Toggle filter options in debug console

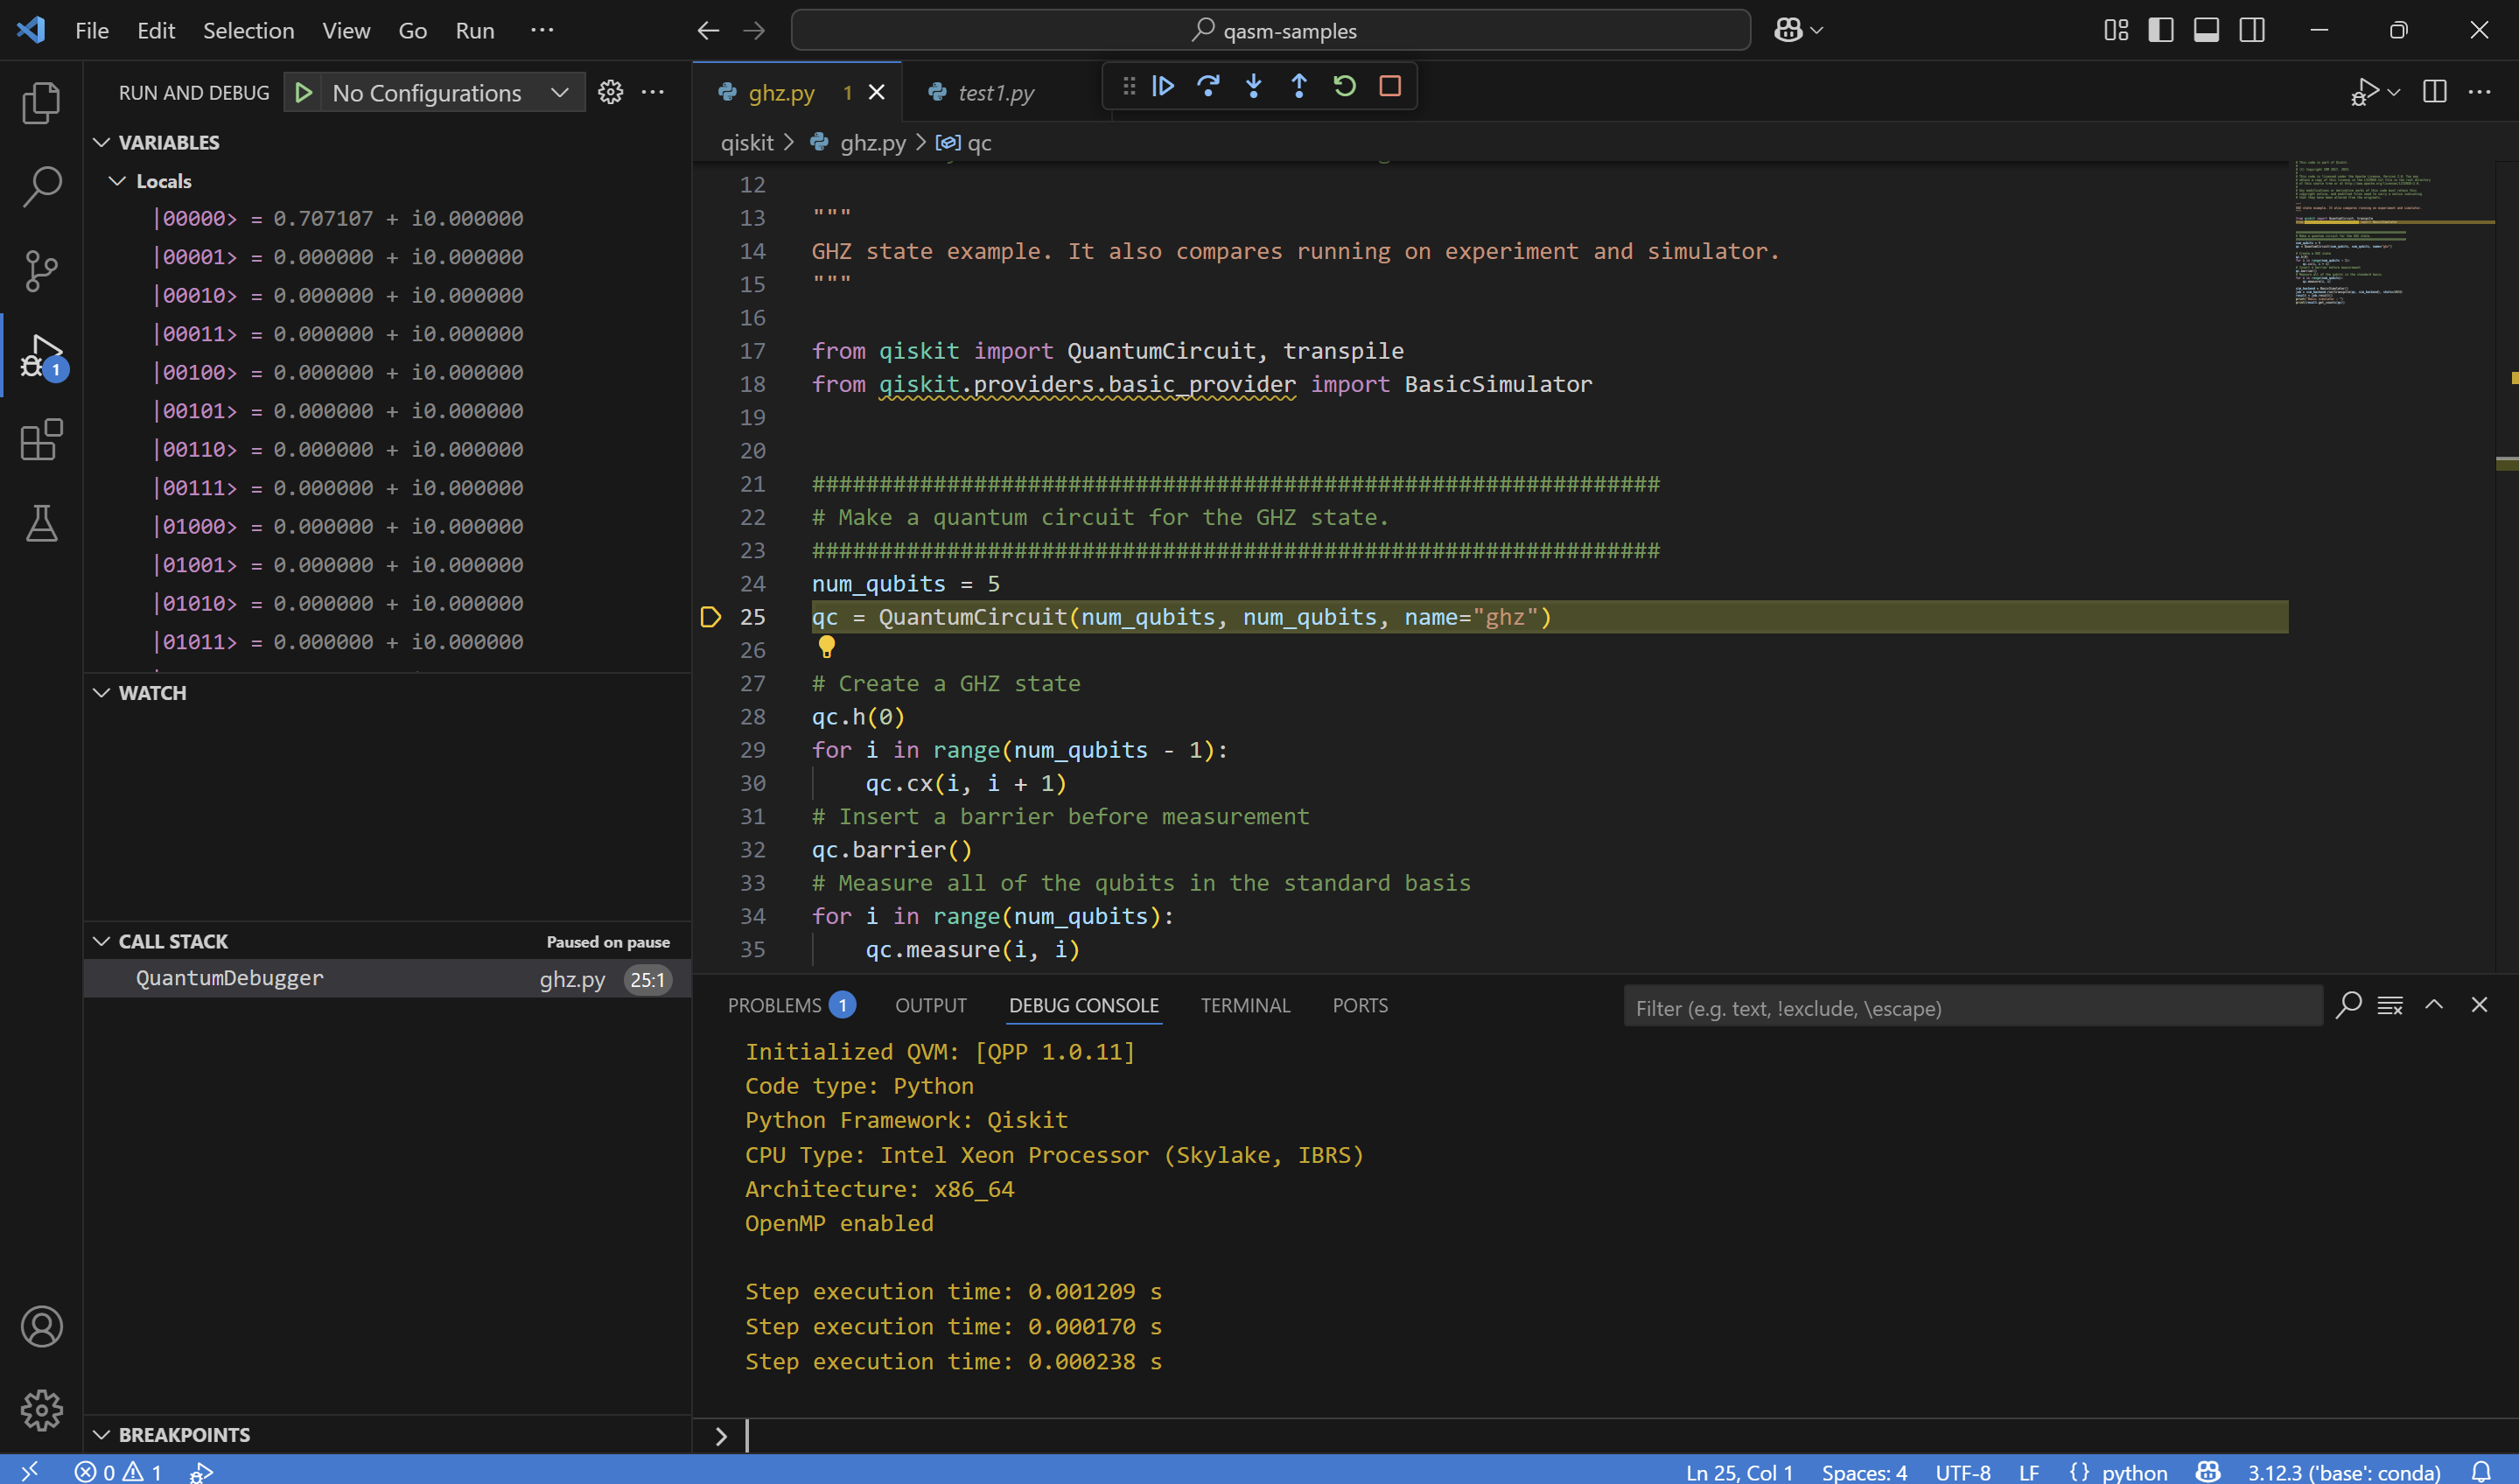tap(2349, 1004)
